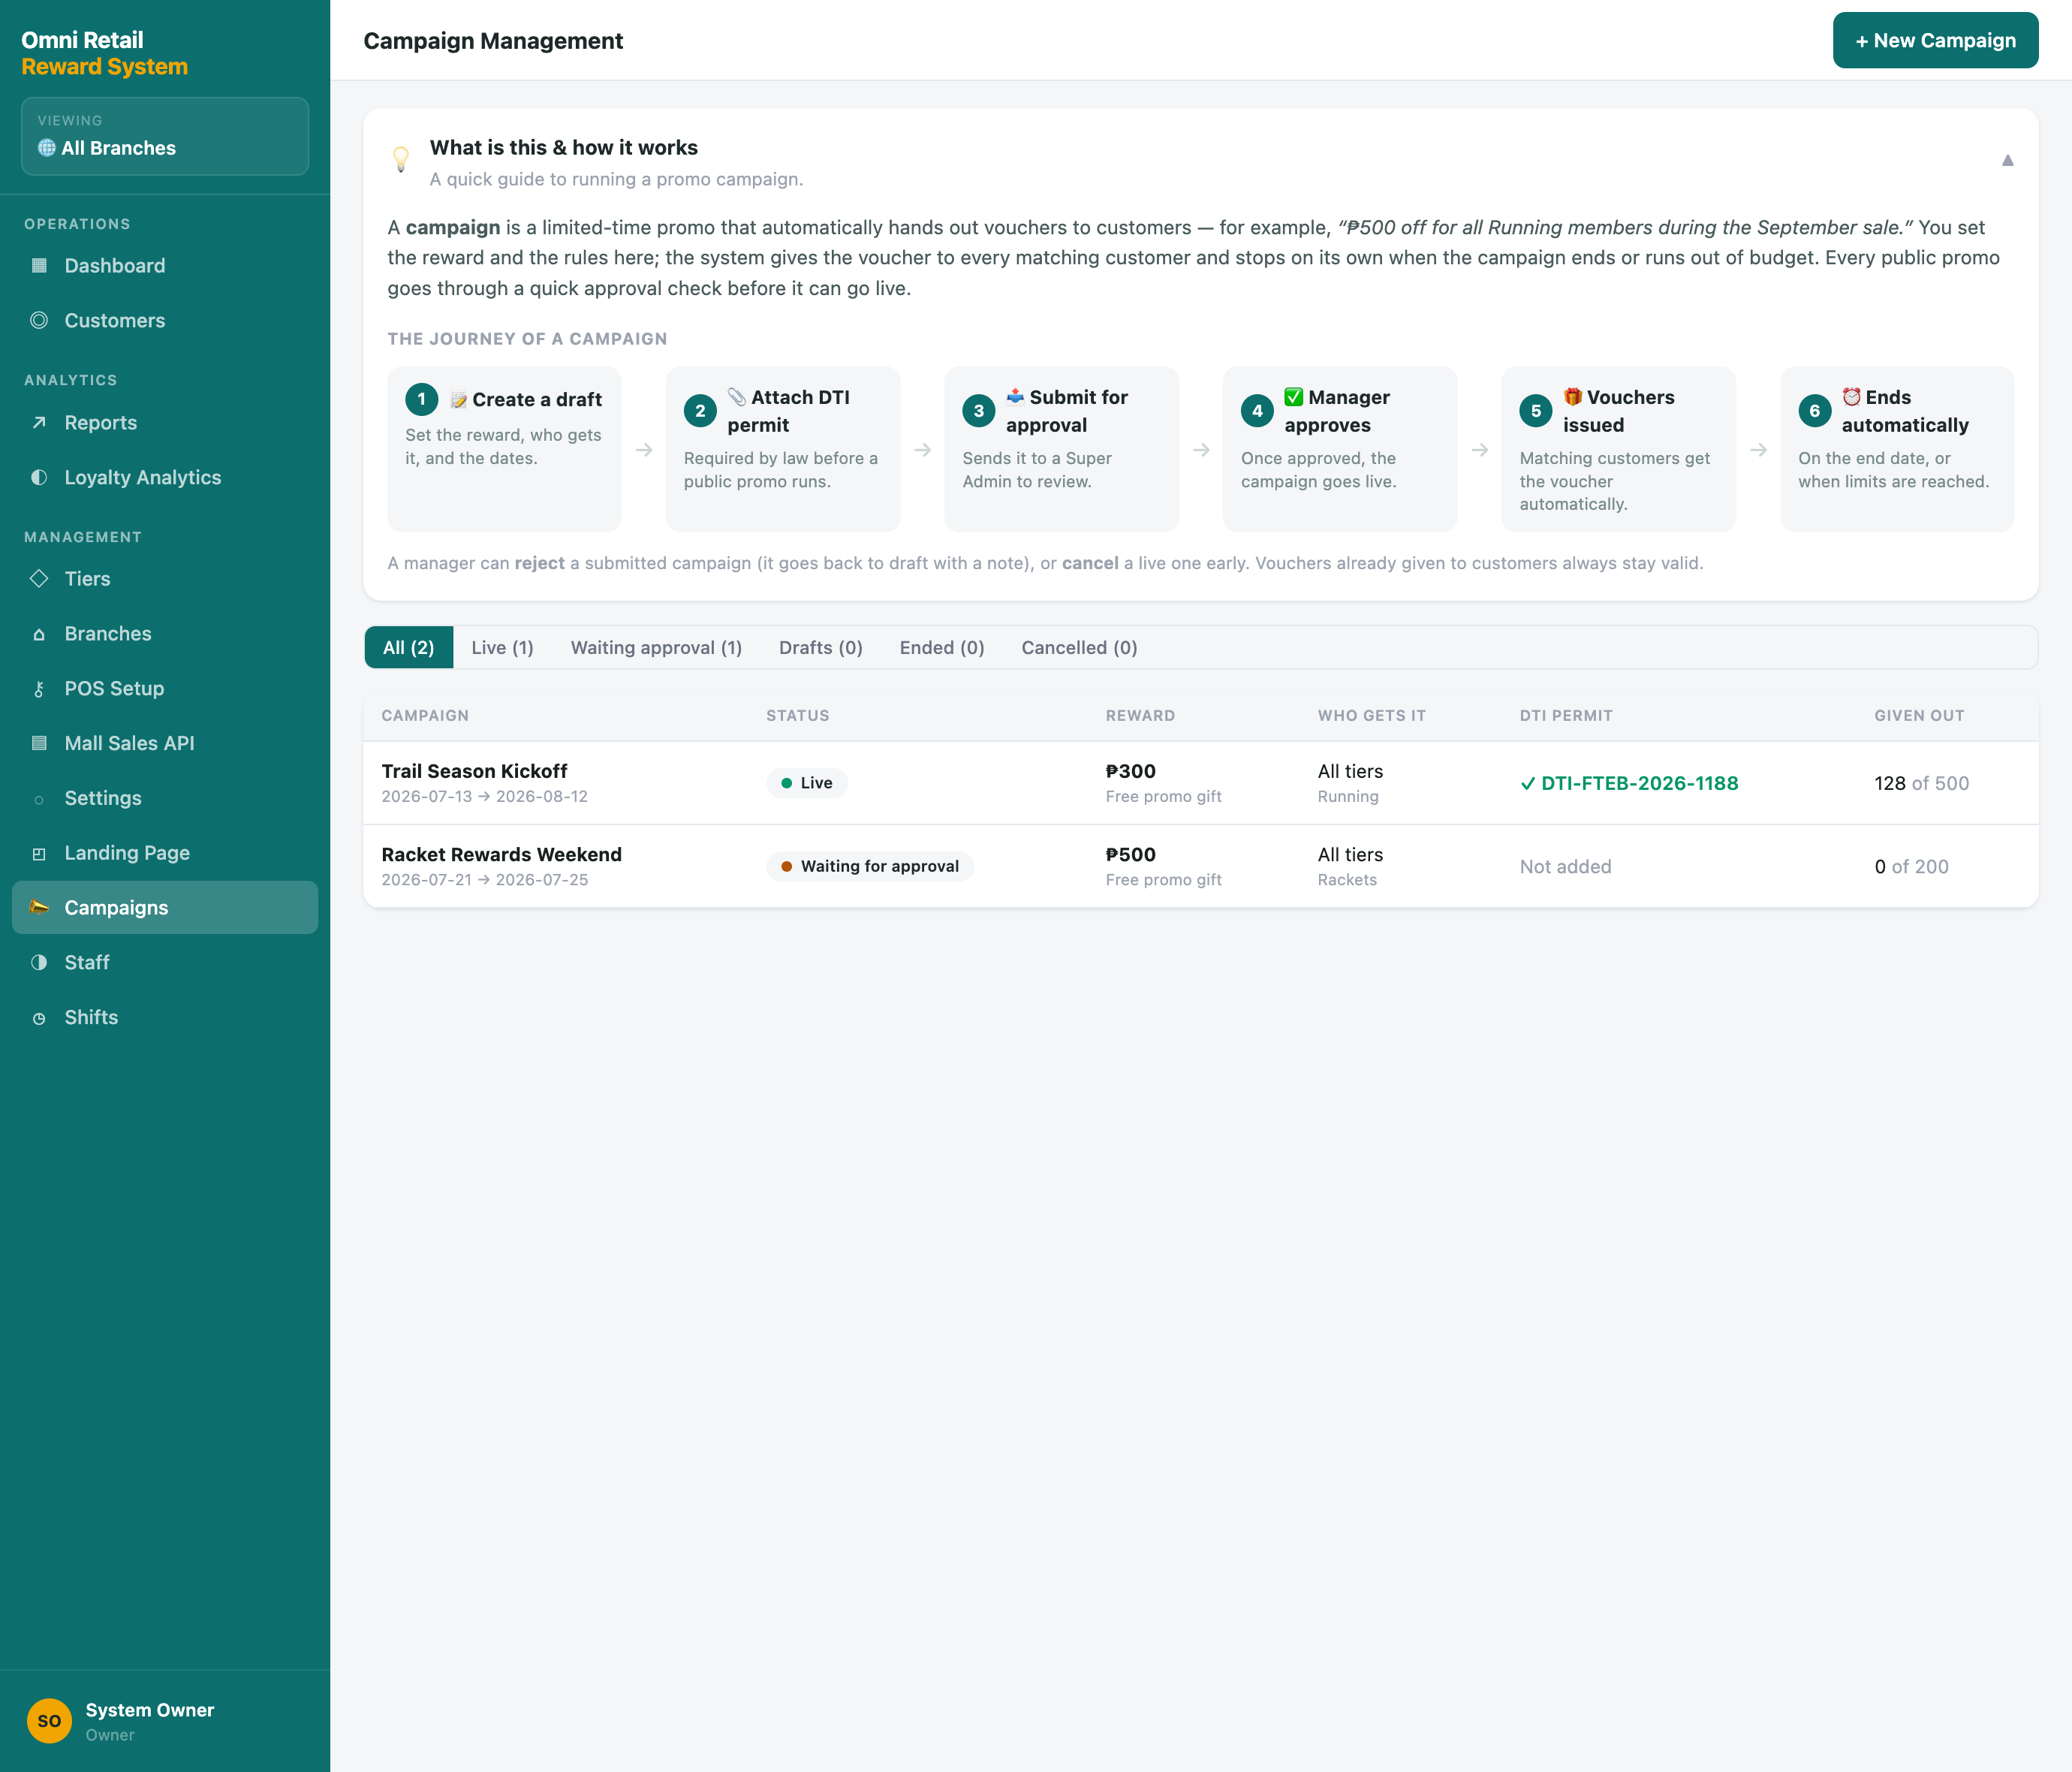Open the Dashboard sidebar icon
The height and width of the screenshot is (1772, 2072).
[x=39, y=266]
